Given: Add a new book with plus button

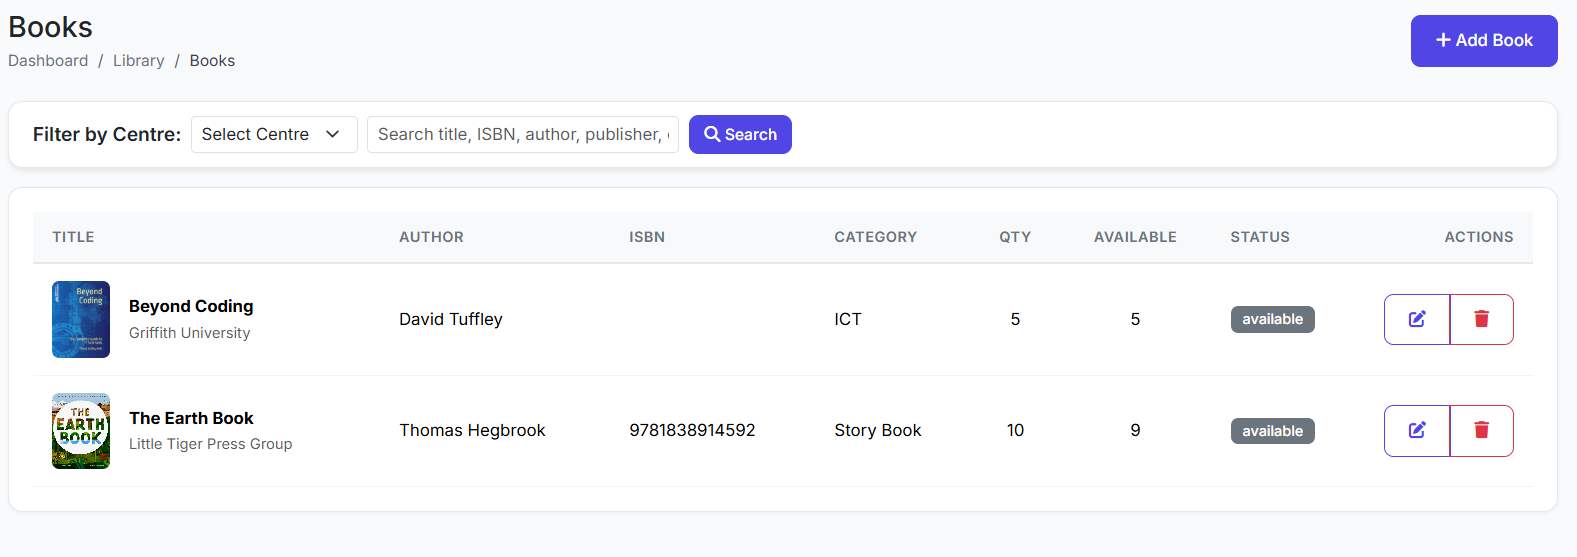Looking at the screenshot, I should pyautogui.click(x=1484, y=41).
